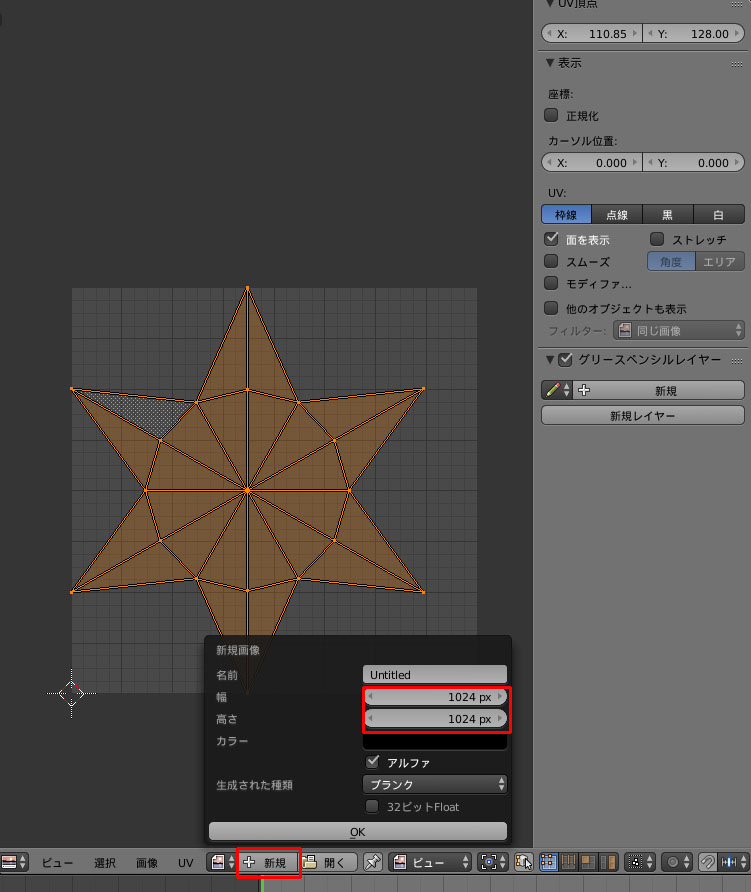Open the UV menu

click(x=185, y=862)
